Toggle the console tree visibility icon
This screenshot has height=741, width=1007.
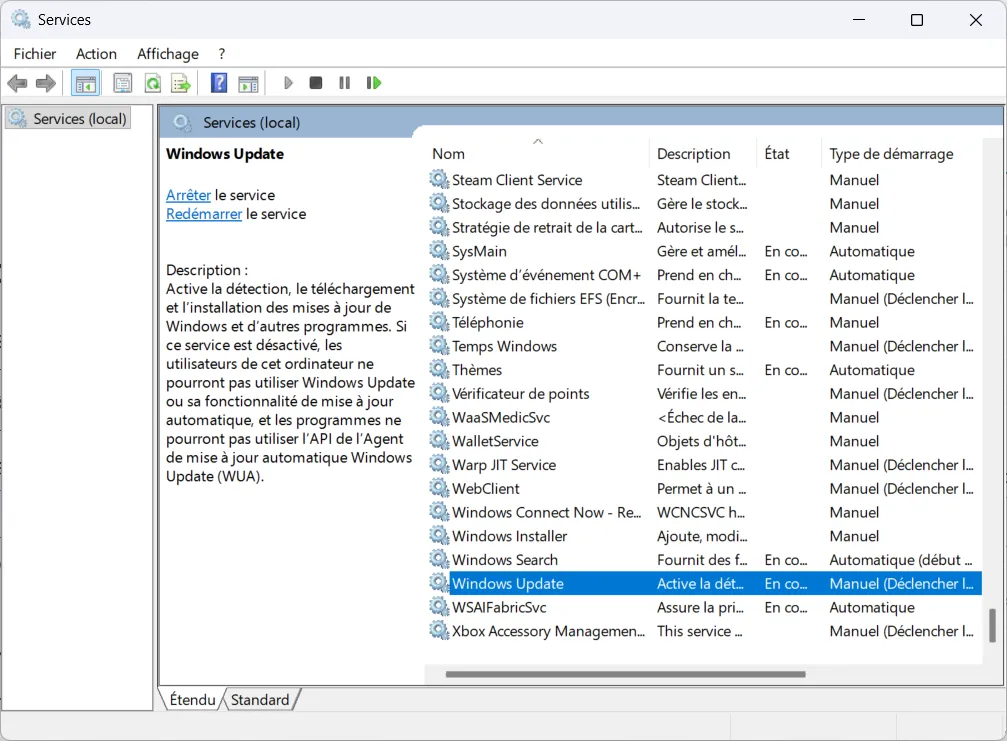85,82
